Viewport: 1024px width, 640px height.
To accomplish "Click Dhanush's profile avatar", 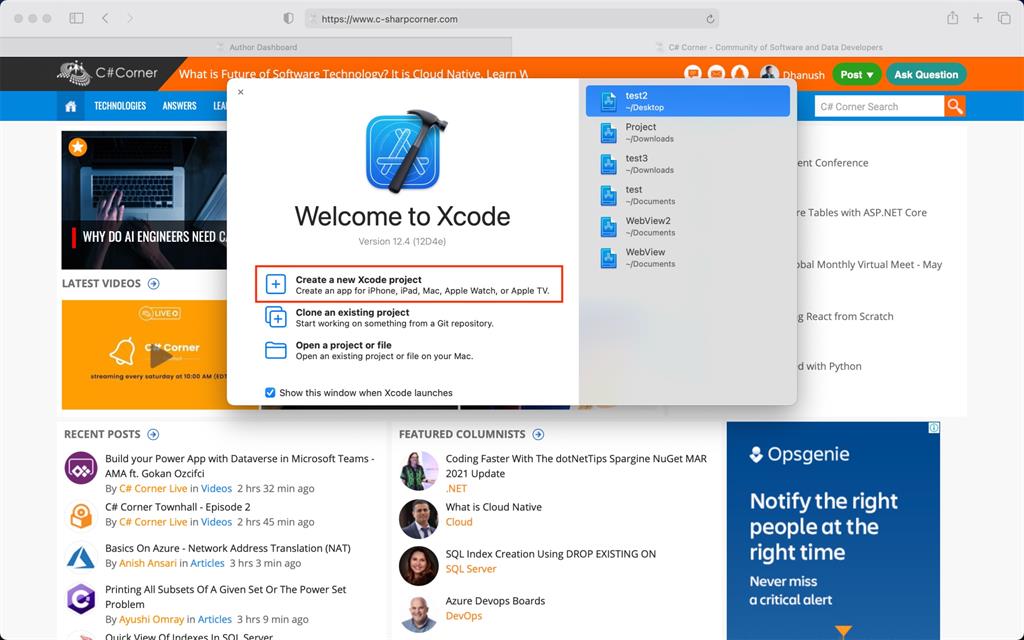I will (x=769, y=74).
